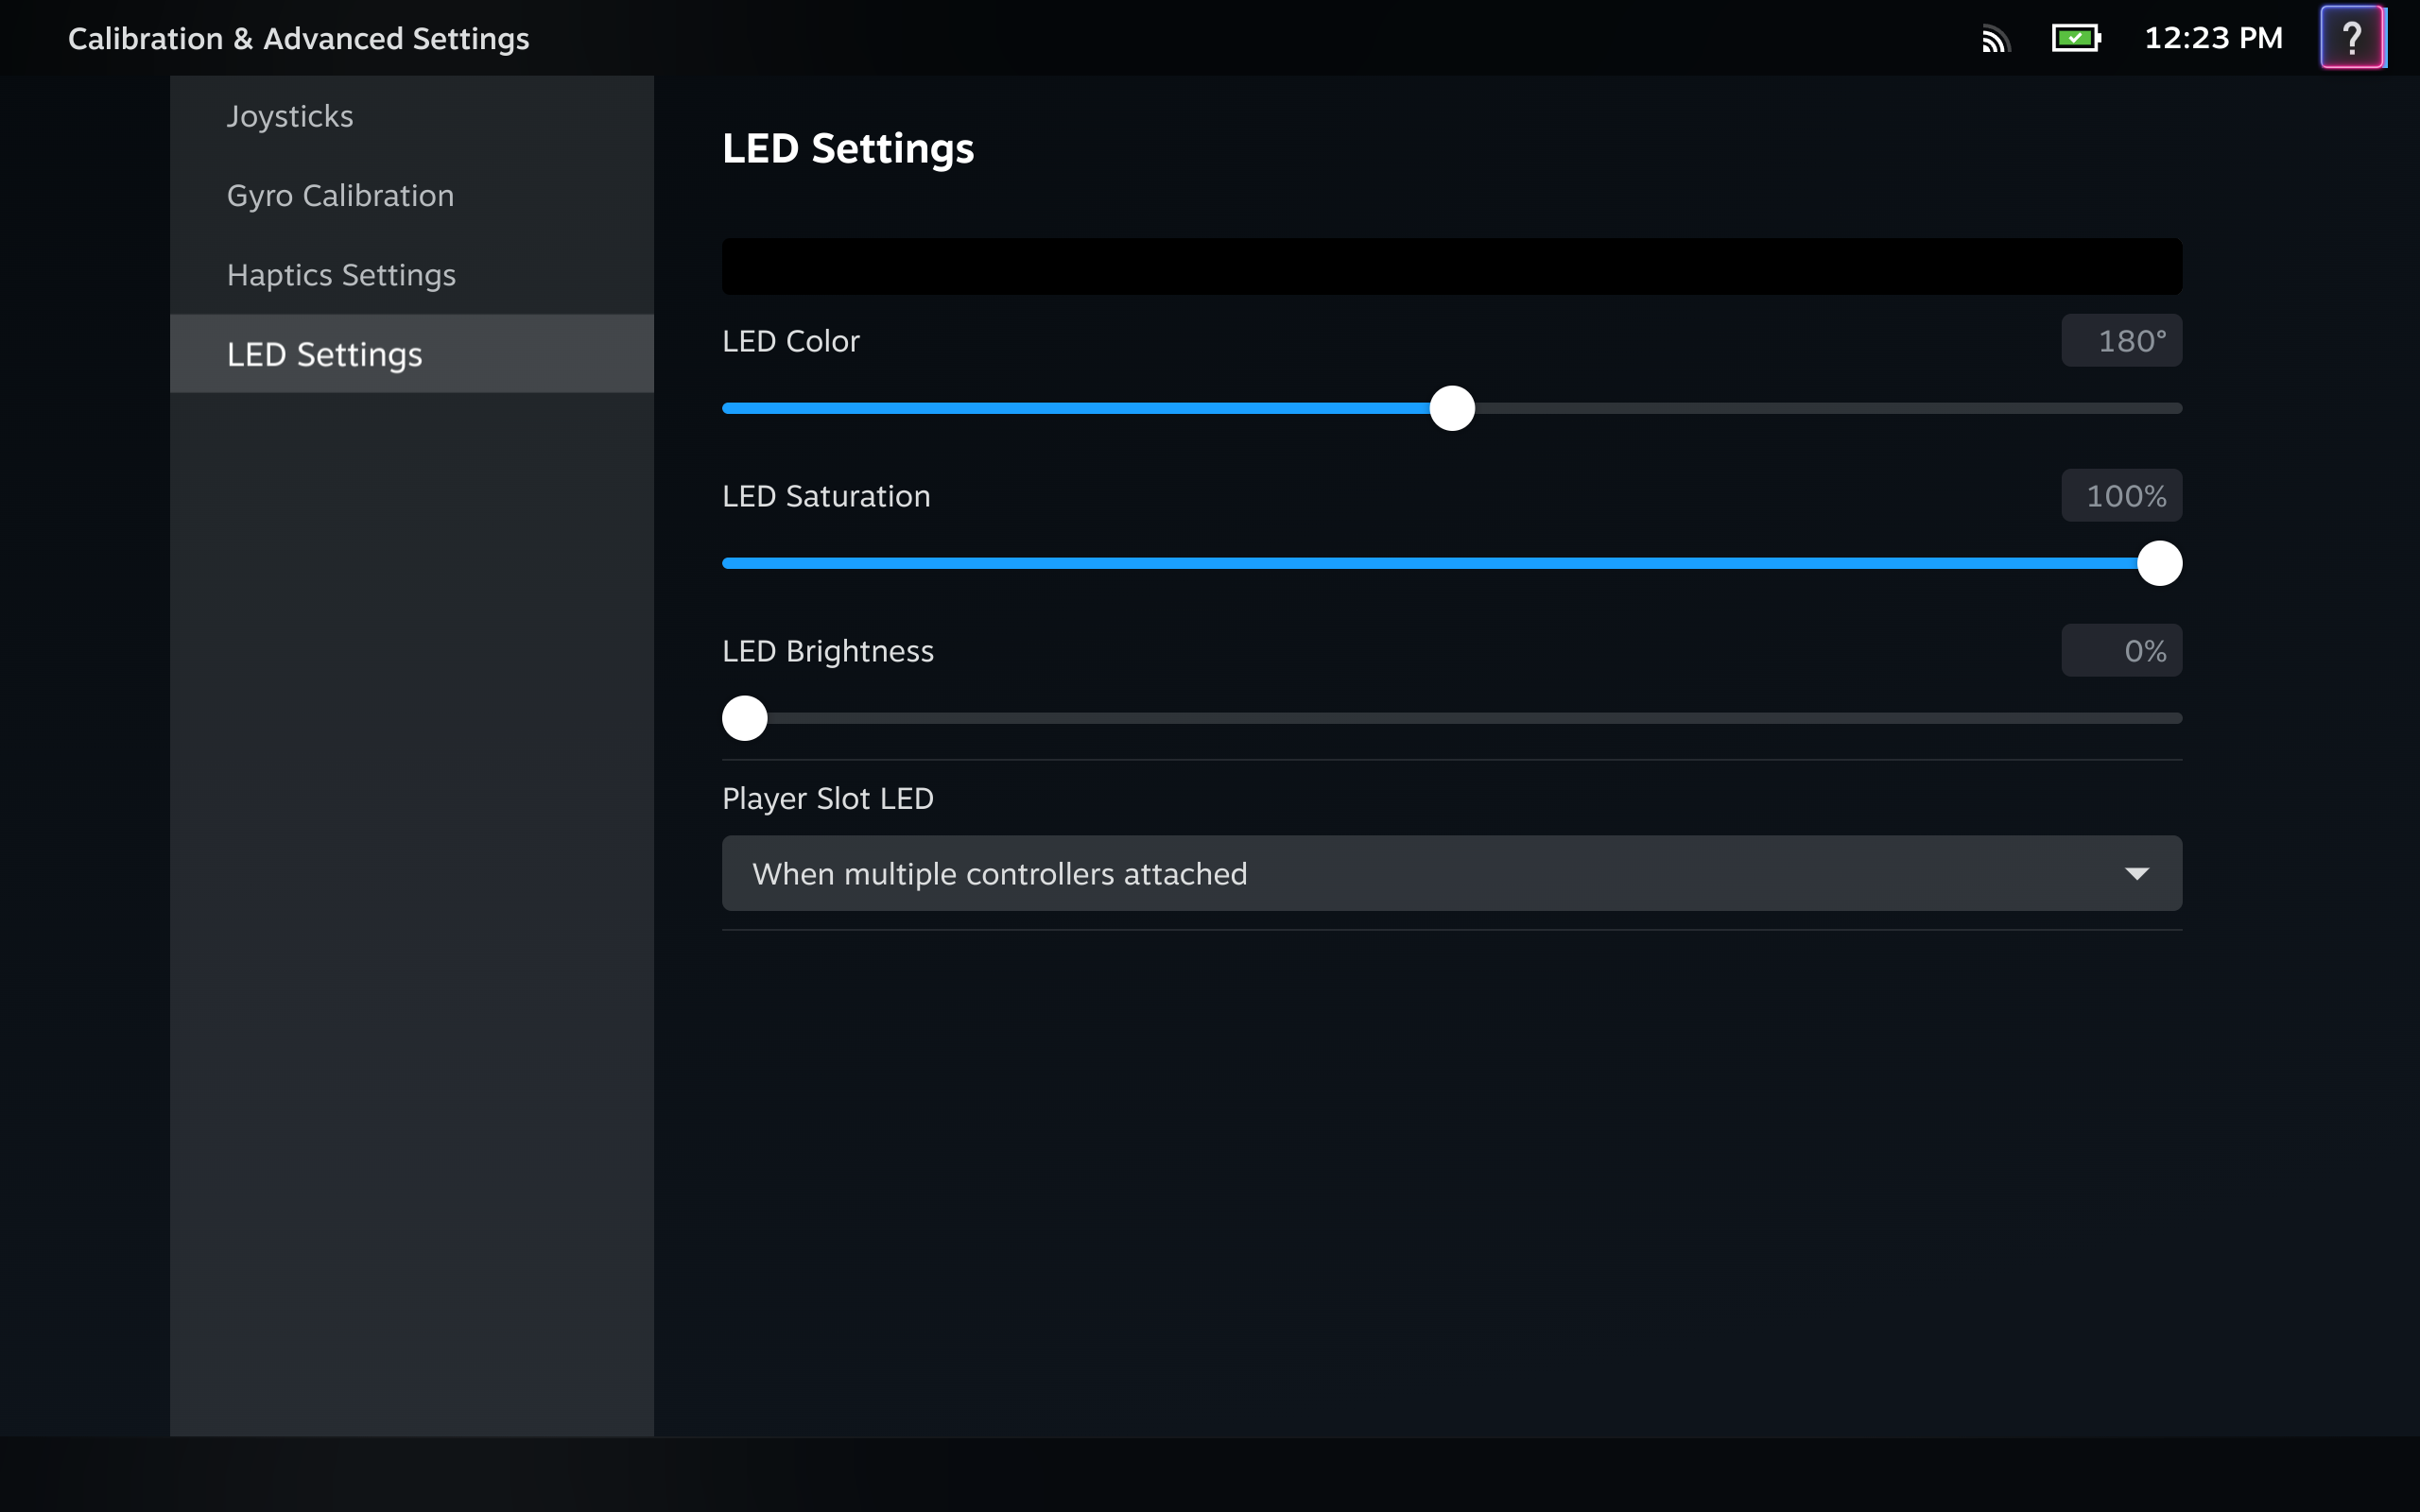The width and height of the screenshot is (2420, 1512).
Task: Click the LED Saturation 100% value field
Action: (2121, 496)
